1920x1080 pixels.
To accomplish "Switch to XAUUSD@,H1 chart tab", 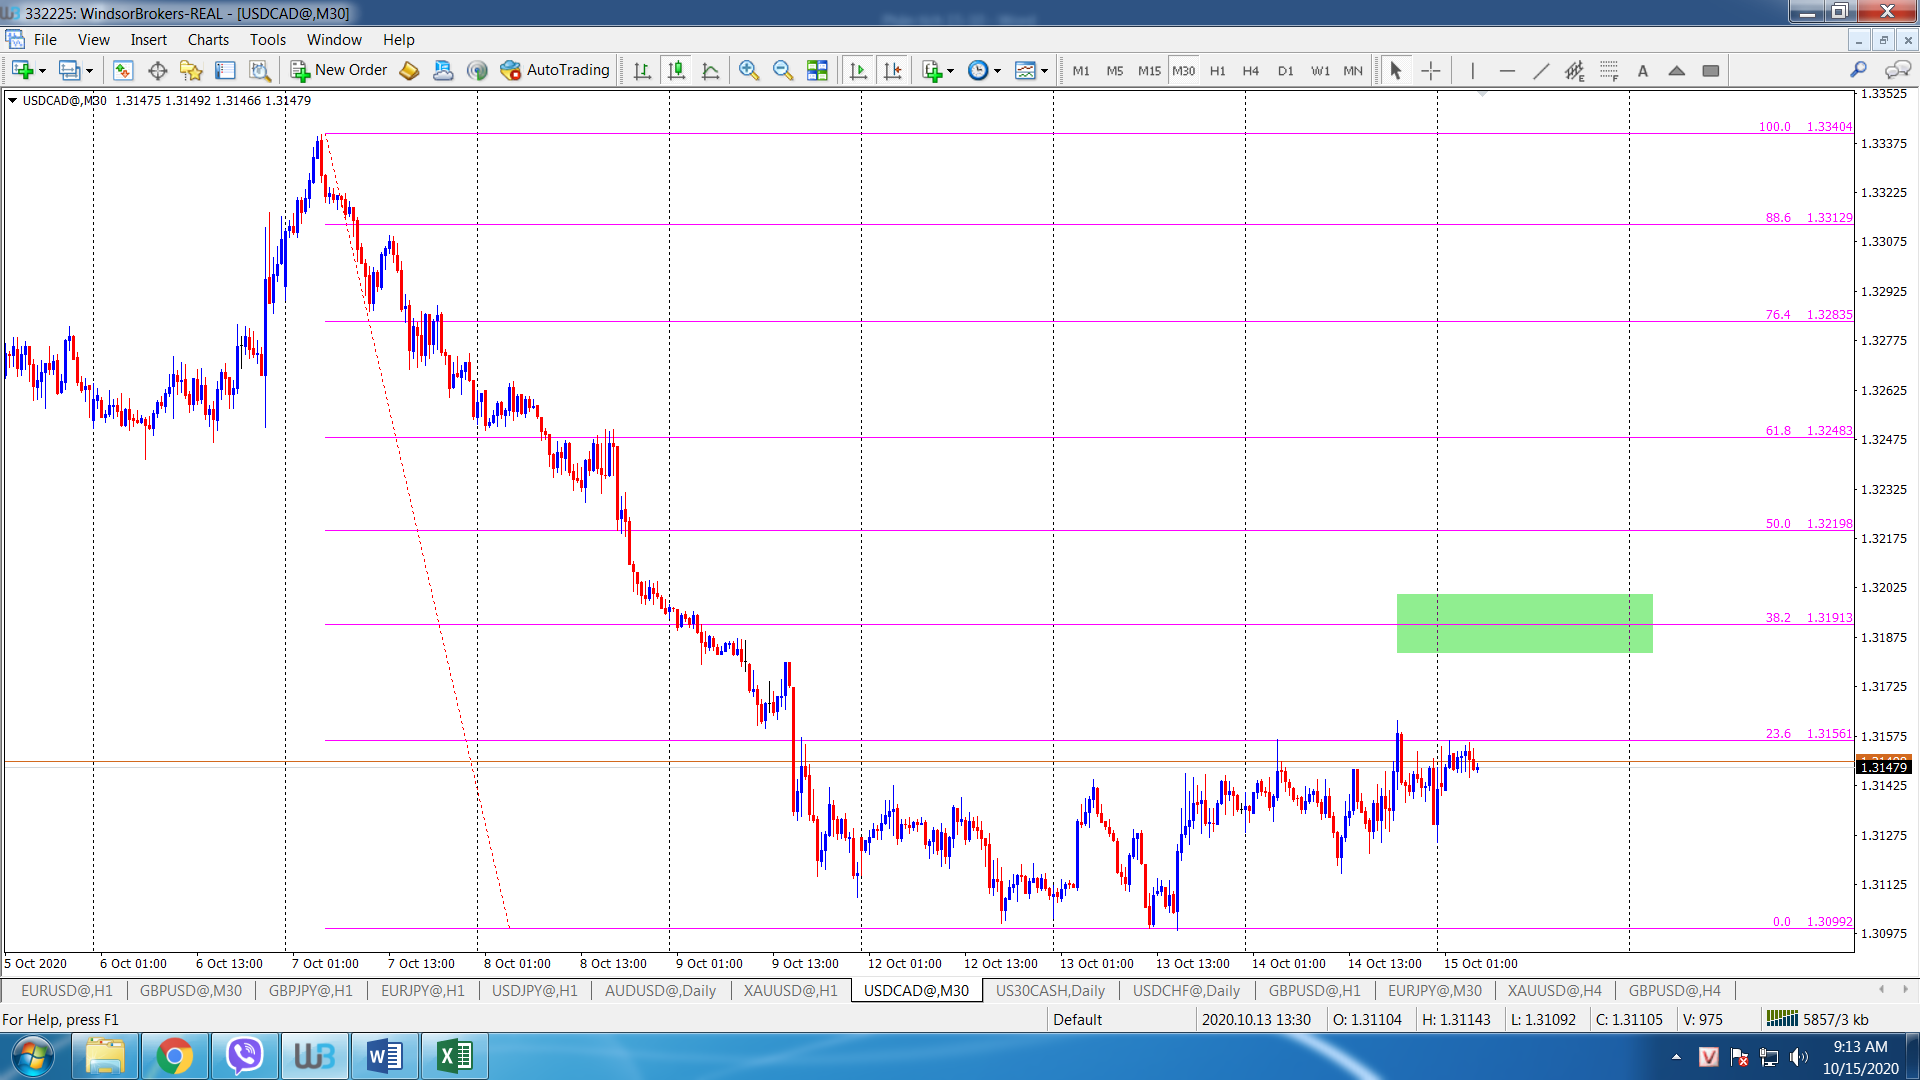I will point(791,990).
